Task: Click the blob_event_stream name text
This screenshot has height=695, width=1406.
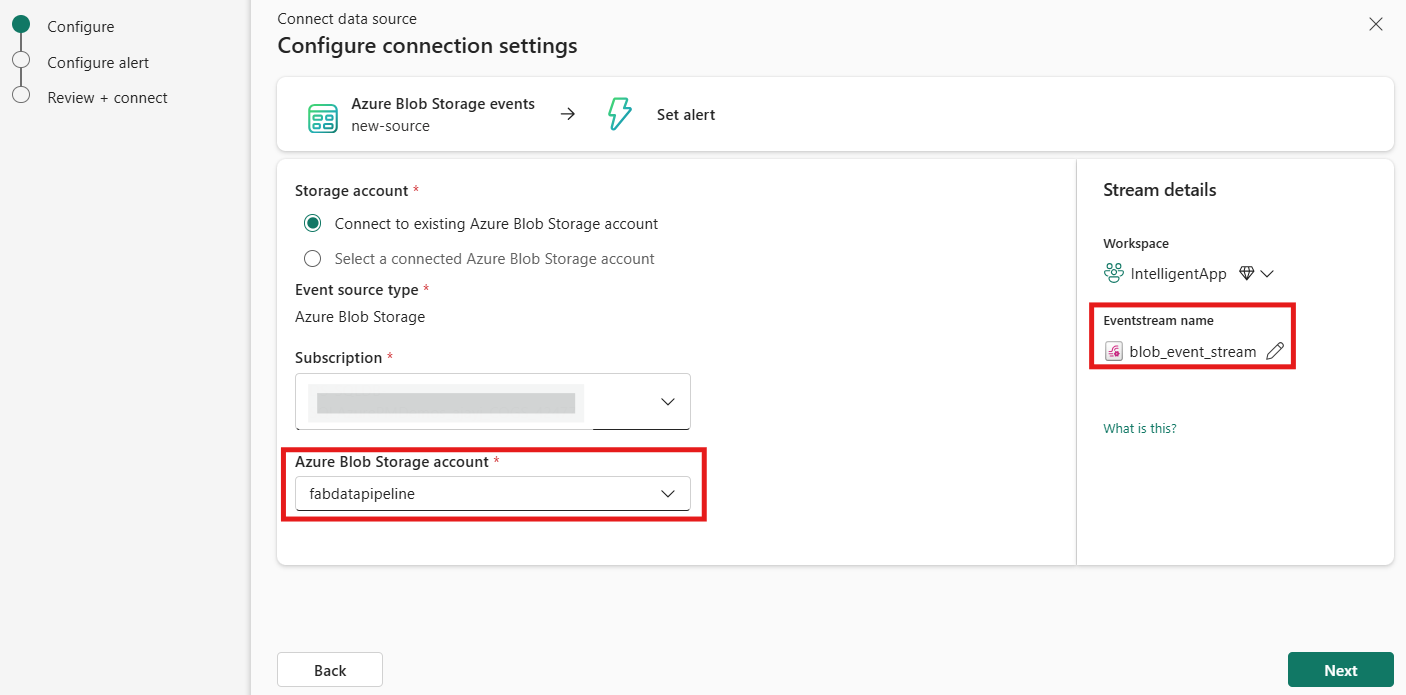Action: point(1193,352)
